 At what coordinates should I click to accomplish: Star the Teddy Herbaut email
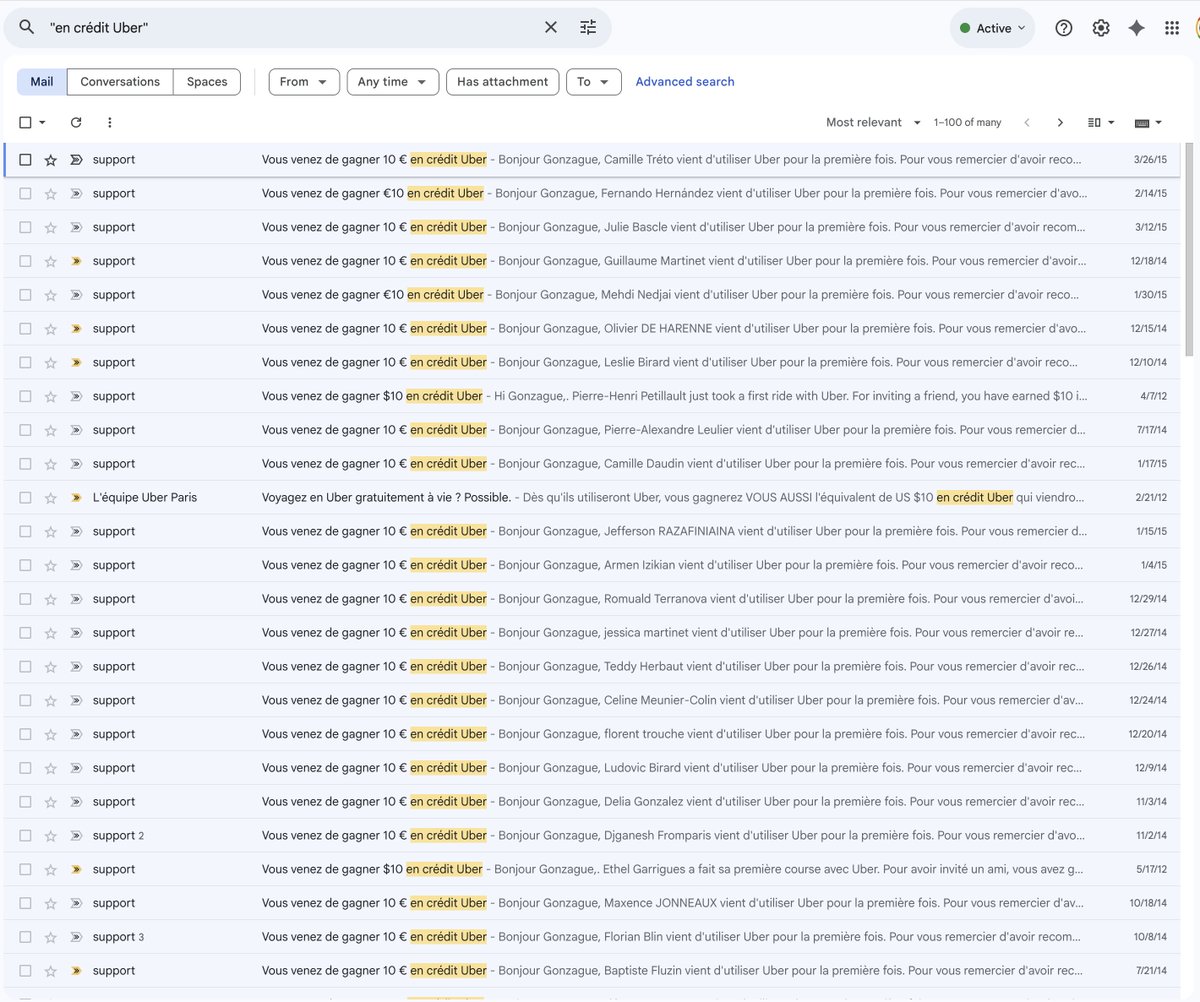(x=51, y=667)
